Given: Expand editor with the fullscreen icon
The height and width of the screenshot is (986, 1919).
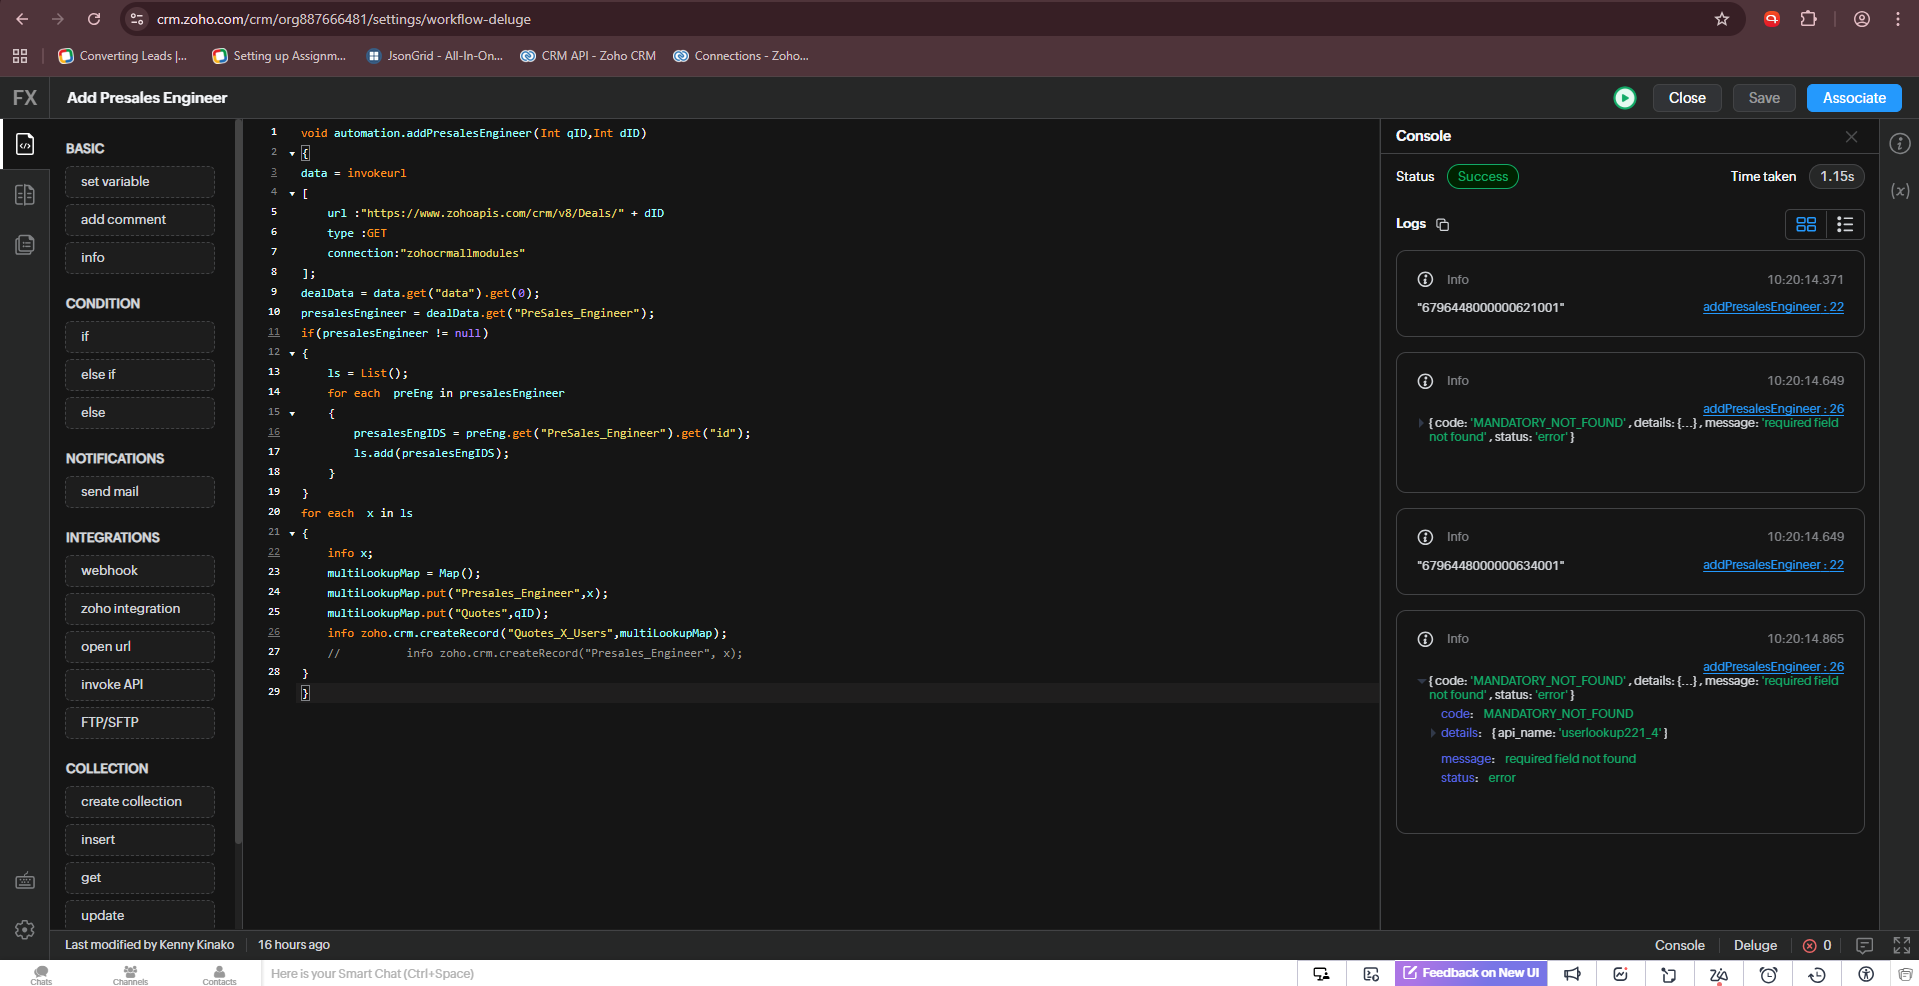Looking at the screenshot, I should click(x=1901, y=945).
